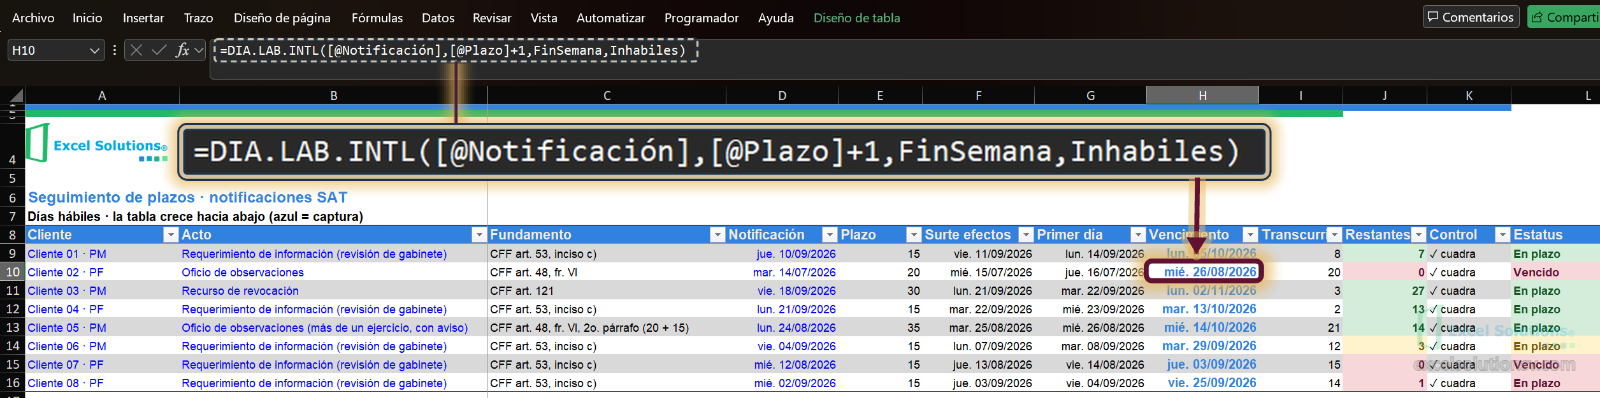The width and height of the screenshot is (1600, 398).
Task: Open the Trazo ribbon tab
Action: 198,18
